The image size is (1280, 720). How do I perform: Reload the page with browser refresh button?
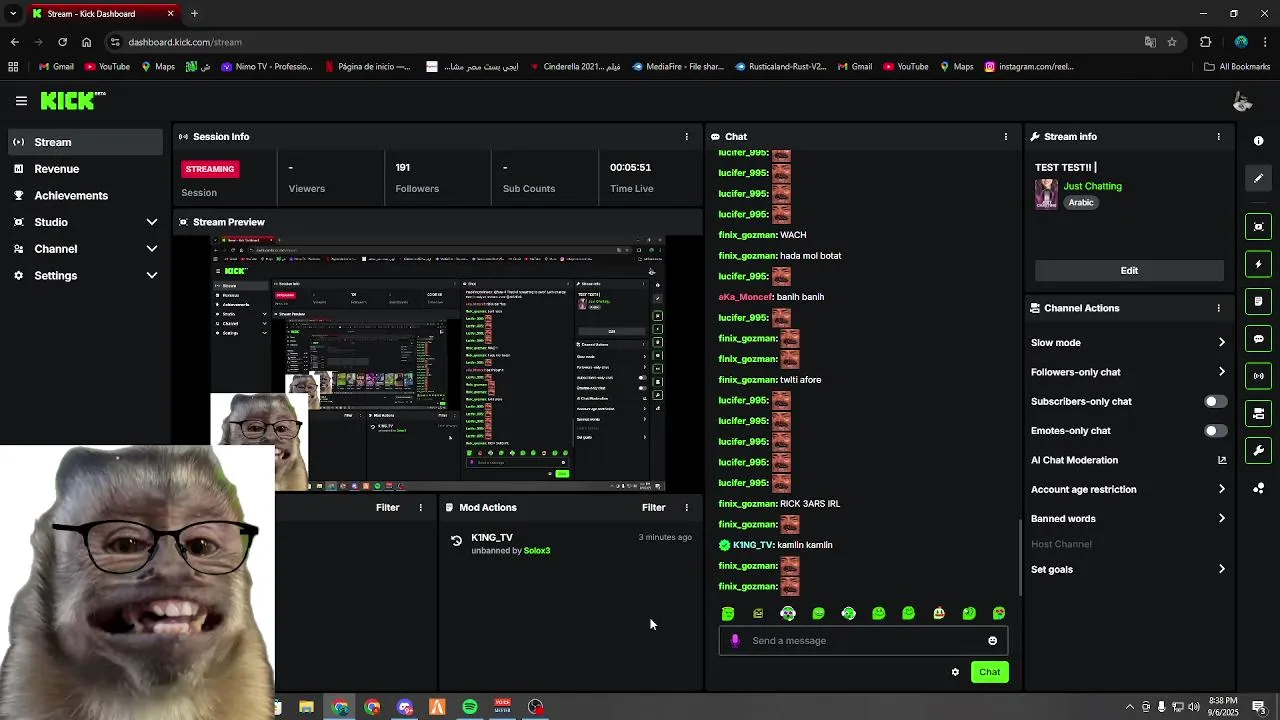(62, 42)
